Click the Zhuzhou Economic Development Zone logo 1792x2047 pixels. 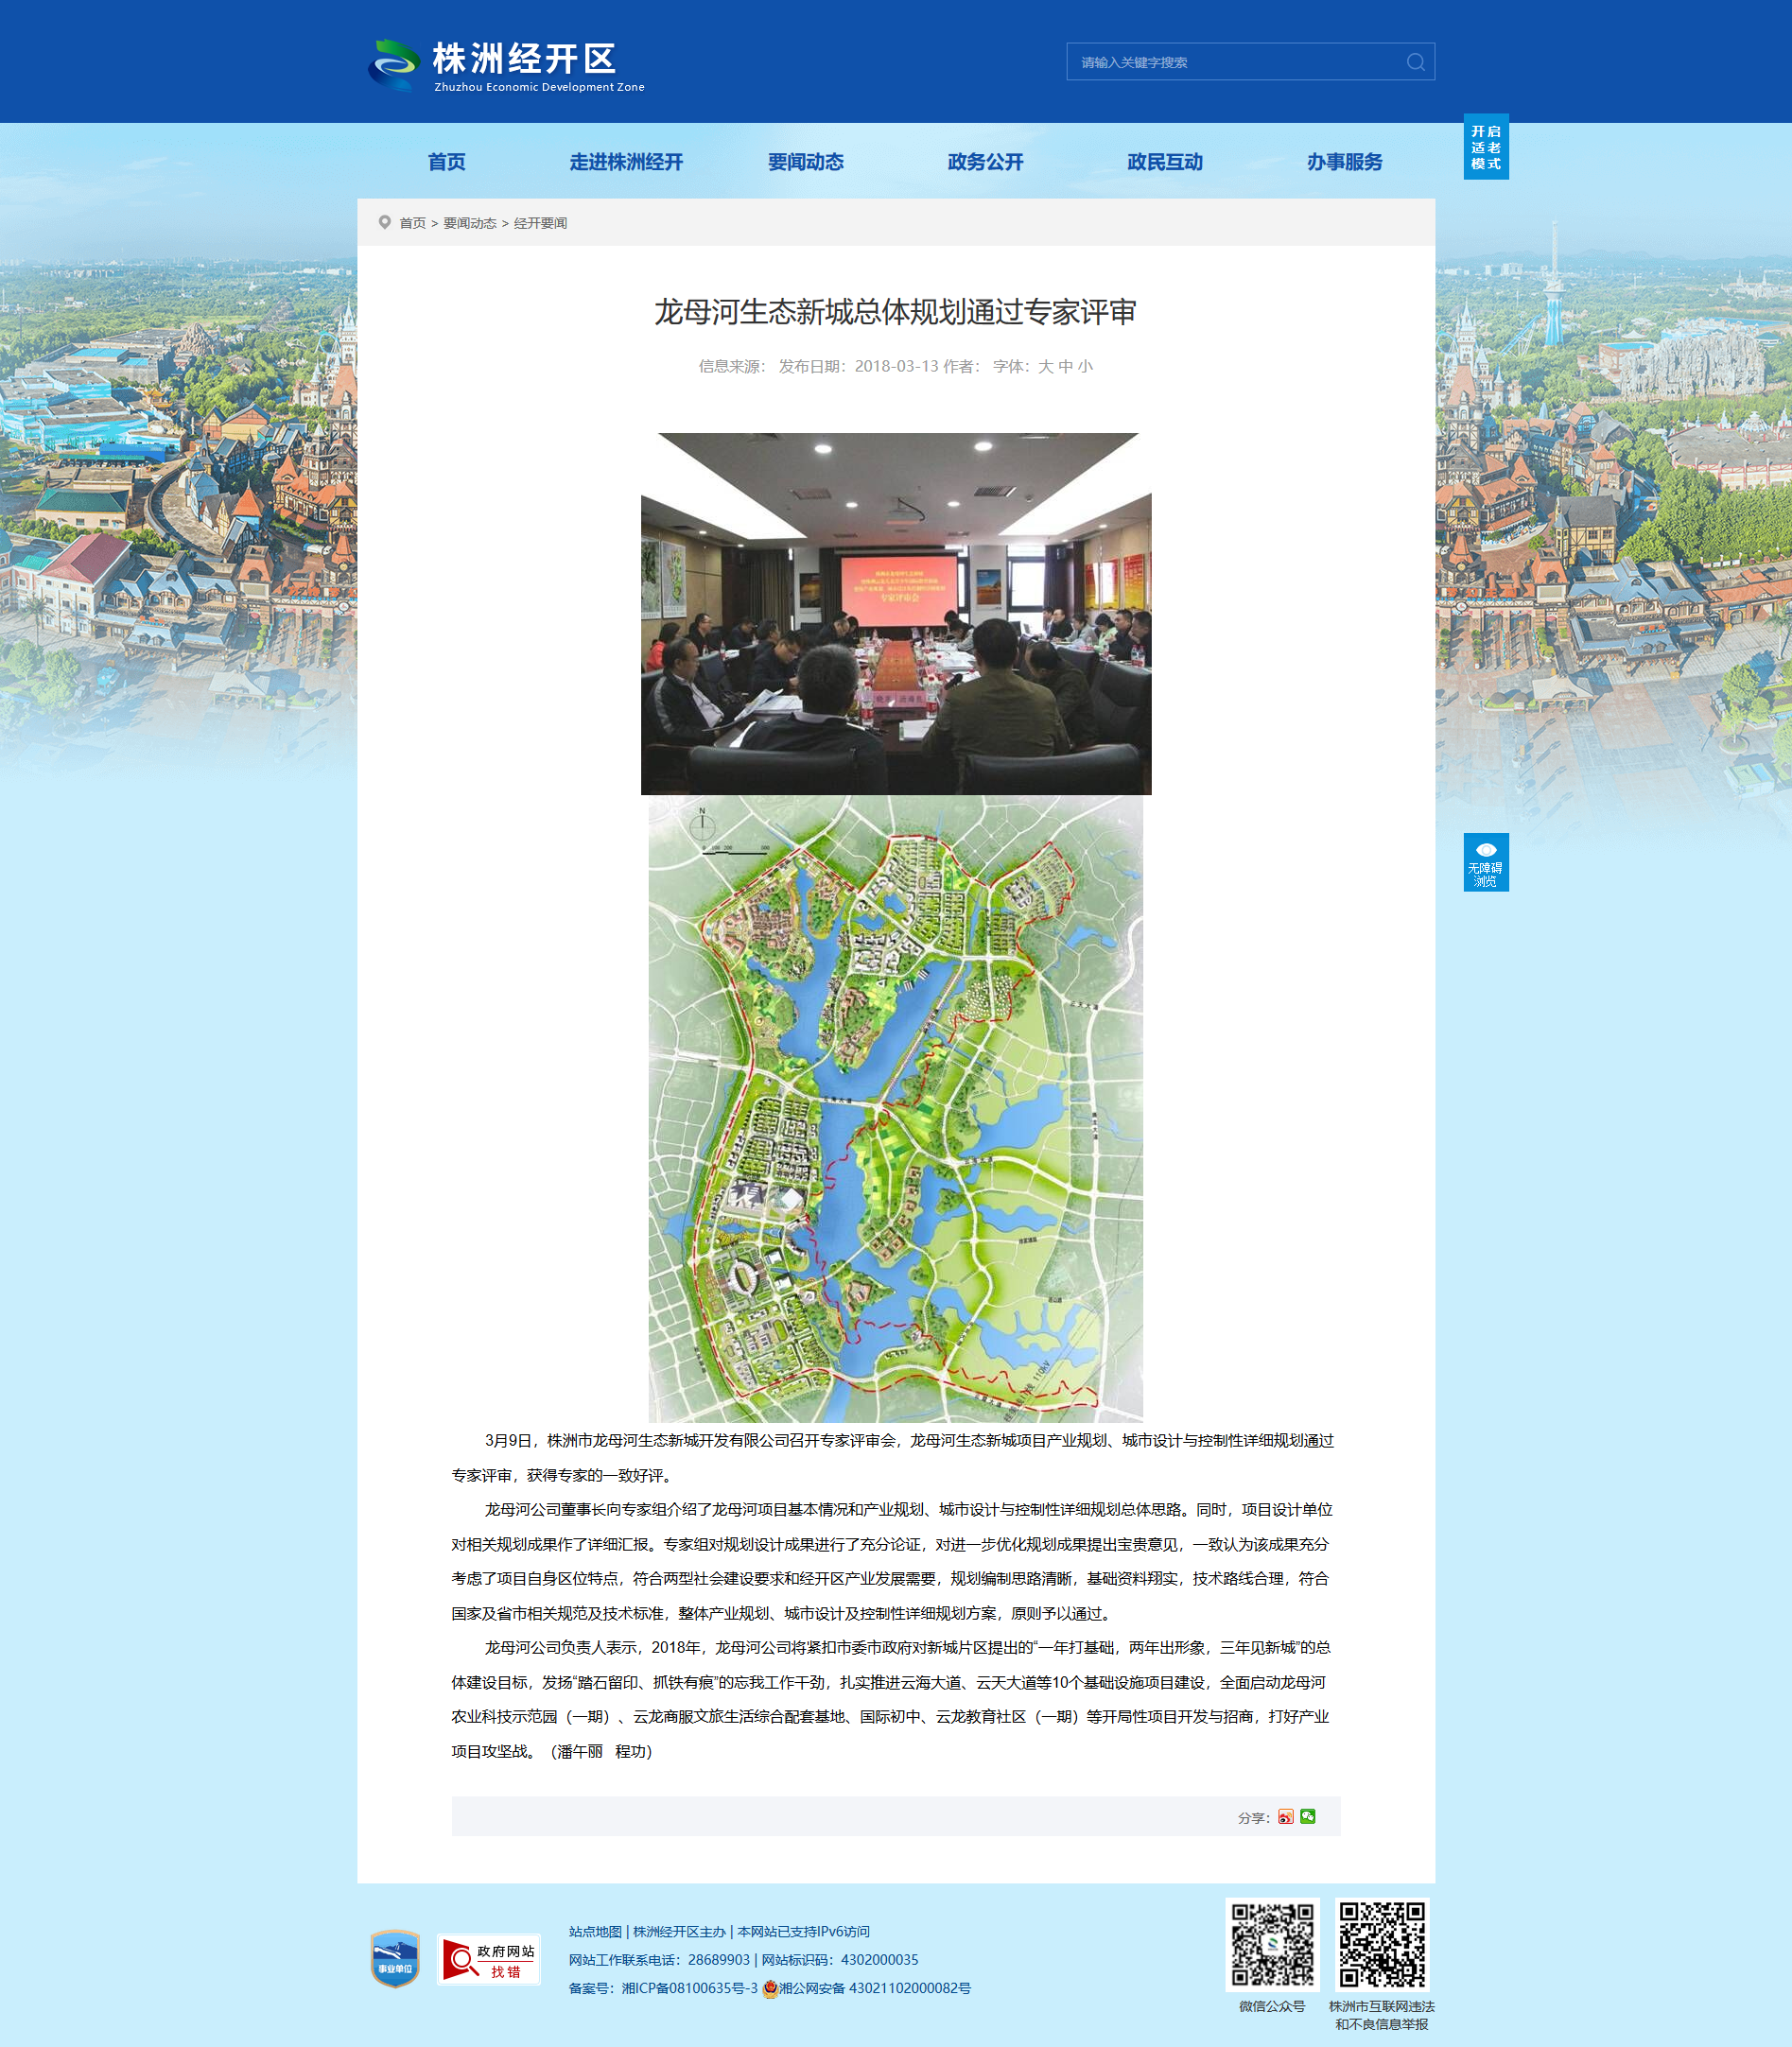(506, 66)
